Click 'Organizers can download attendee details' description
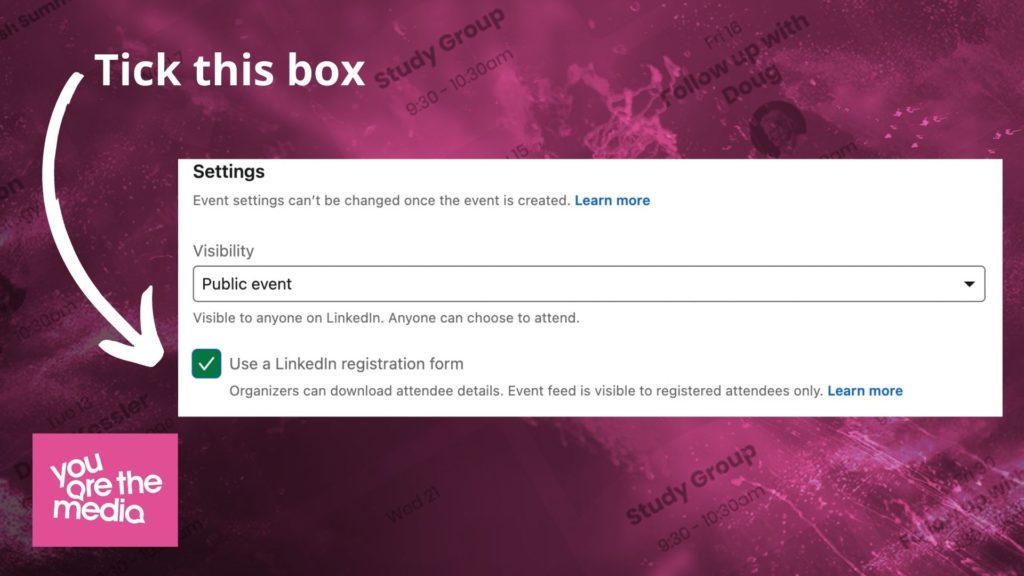 pyautogui.click(x=526, y=391)
